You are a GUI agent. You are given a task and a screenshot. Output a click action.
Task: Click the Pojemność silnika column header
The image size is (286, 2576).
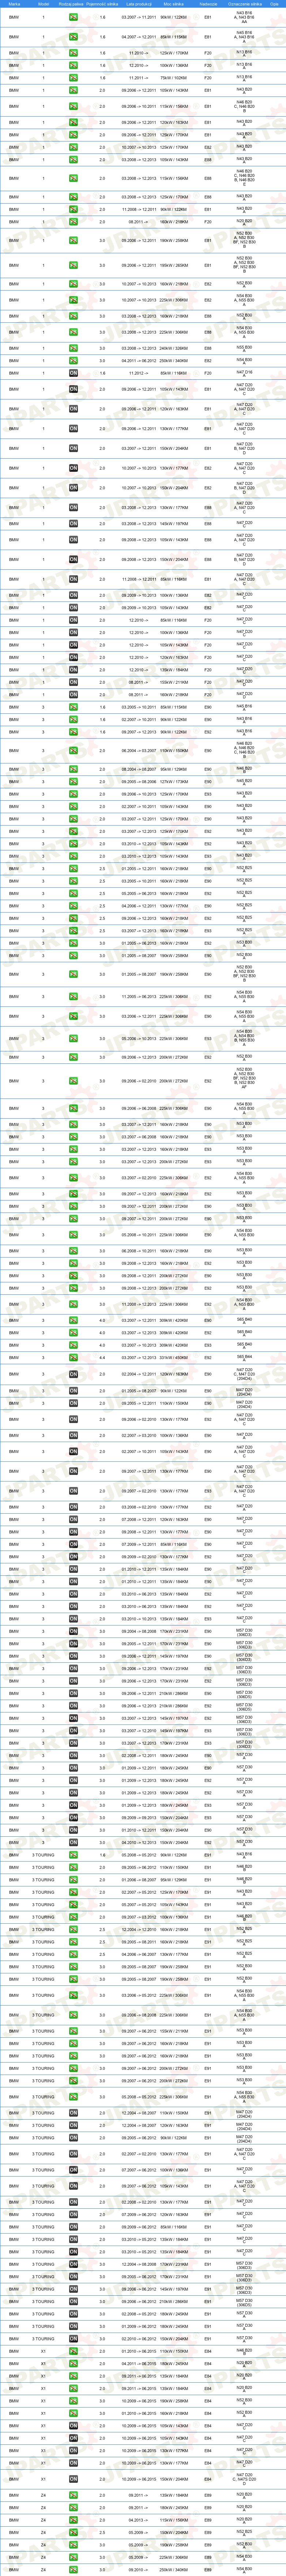pyautogui.click(x=102, y=4)
